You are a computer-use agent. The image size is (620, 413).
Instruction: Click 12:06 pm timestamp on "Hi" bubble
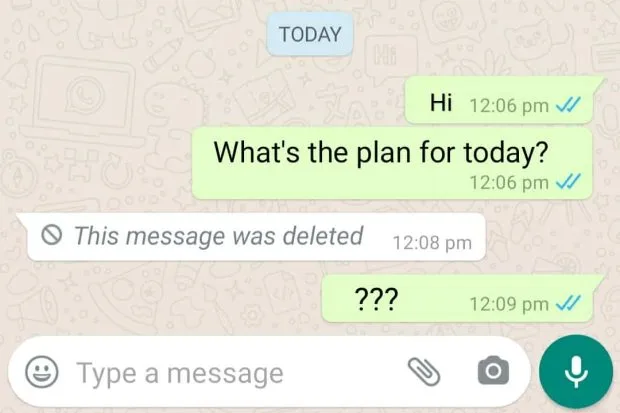(509, 106)
